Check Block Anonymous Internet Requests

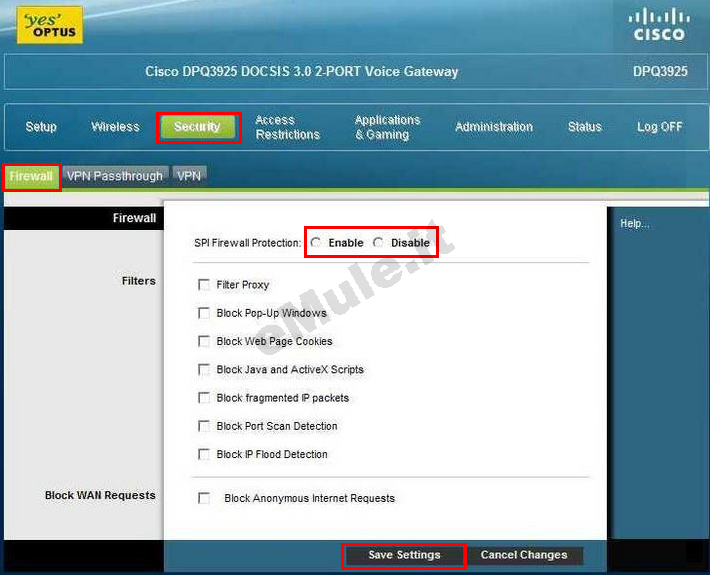[x=204, y=498]
